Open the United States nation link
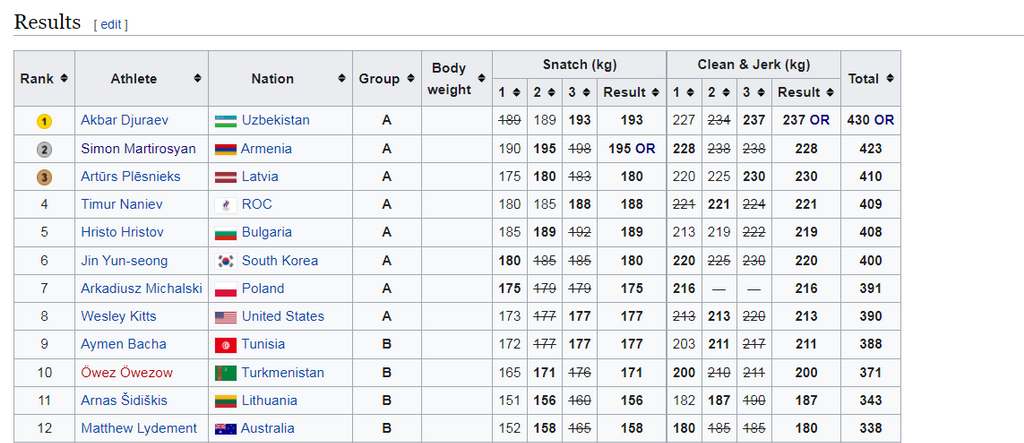 (283, 317)
